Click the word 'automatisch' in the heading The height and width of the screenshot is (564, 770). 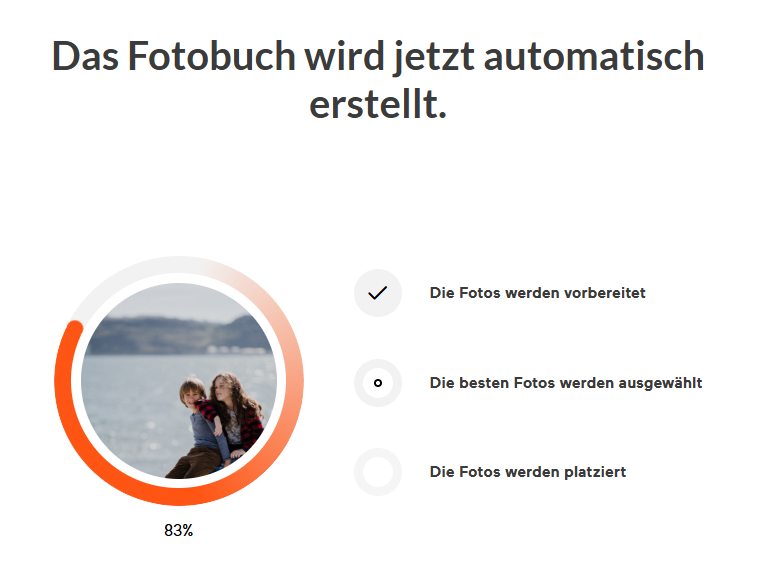(x=594, y=56)
